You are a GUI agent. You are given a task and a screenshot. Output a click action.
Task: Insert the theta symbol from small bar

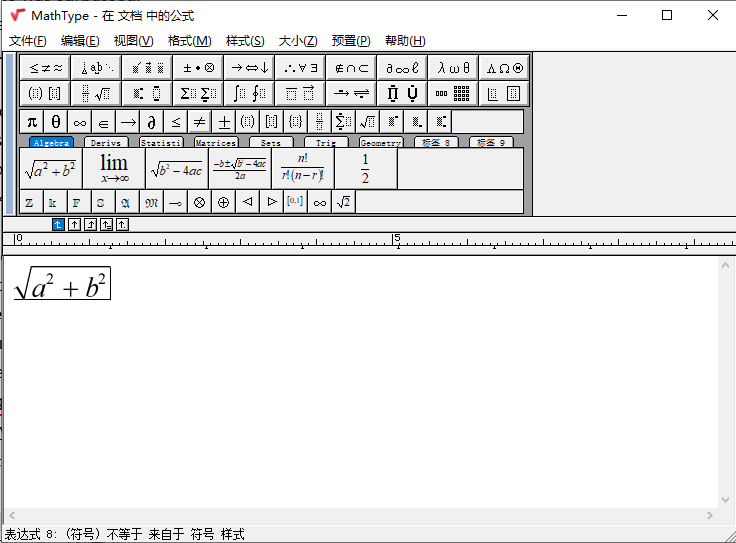coord(56,122)
